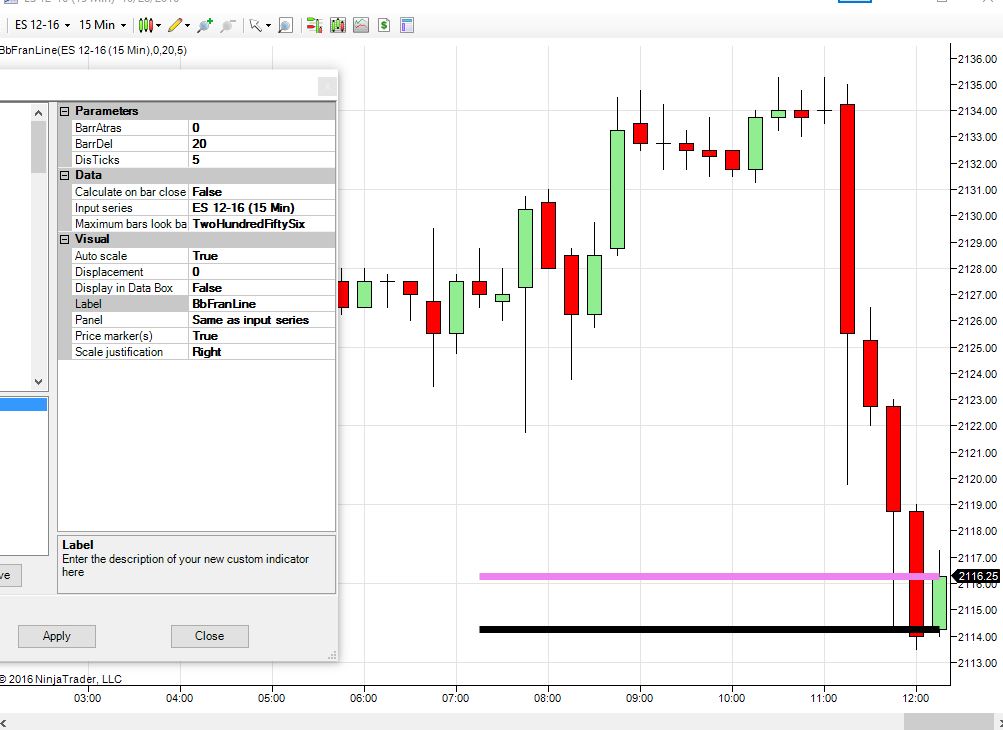Edit the Label value BbFranLine

262,304
